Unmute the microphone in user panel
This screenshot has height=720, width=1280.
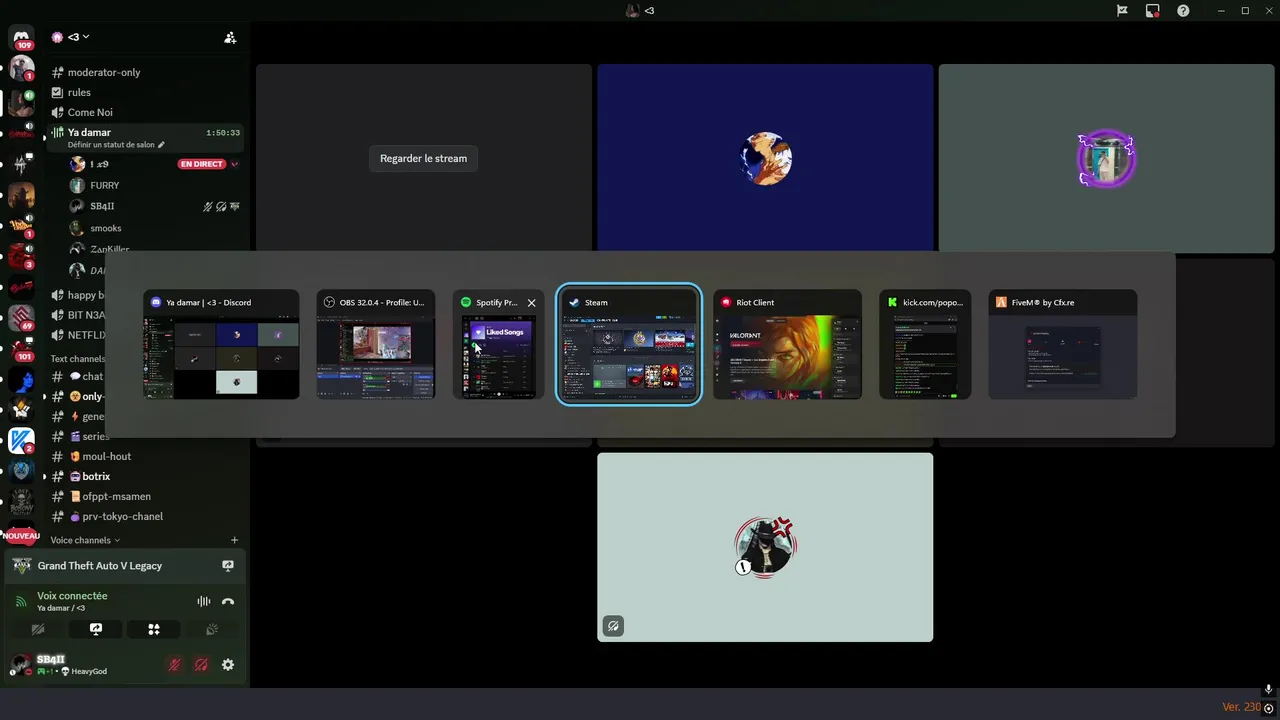click(x=174, y=665)
